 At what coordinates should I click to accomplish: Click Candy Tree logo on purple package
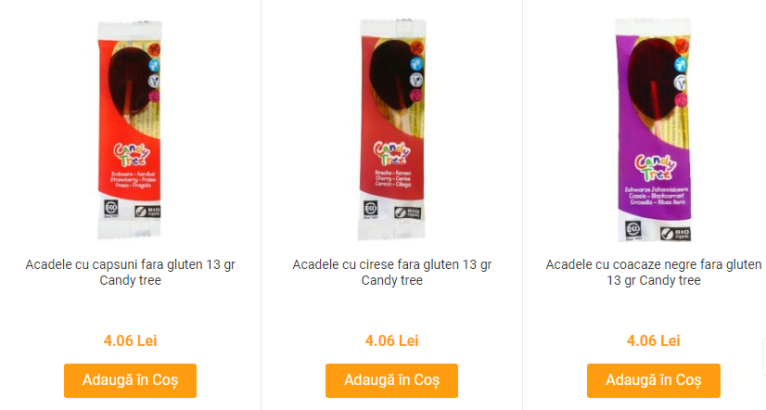(x=655, y=167)
